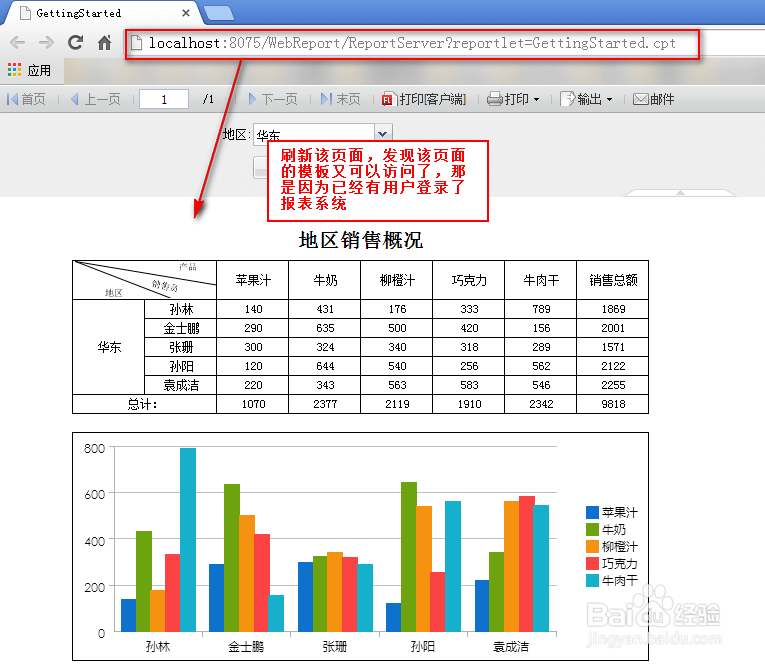Click the value 2255 in 销售总额 column
The width and height of the screenshot is (765, 666).
pos(613,385)
